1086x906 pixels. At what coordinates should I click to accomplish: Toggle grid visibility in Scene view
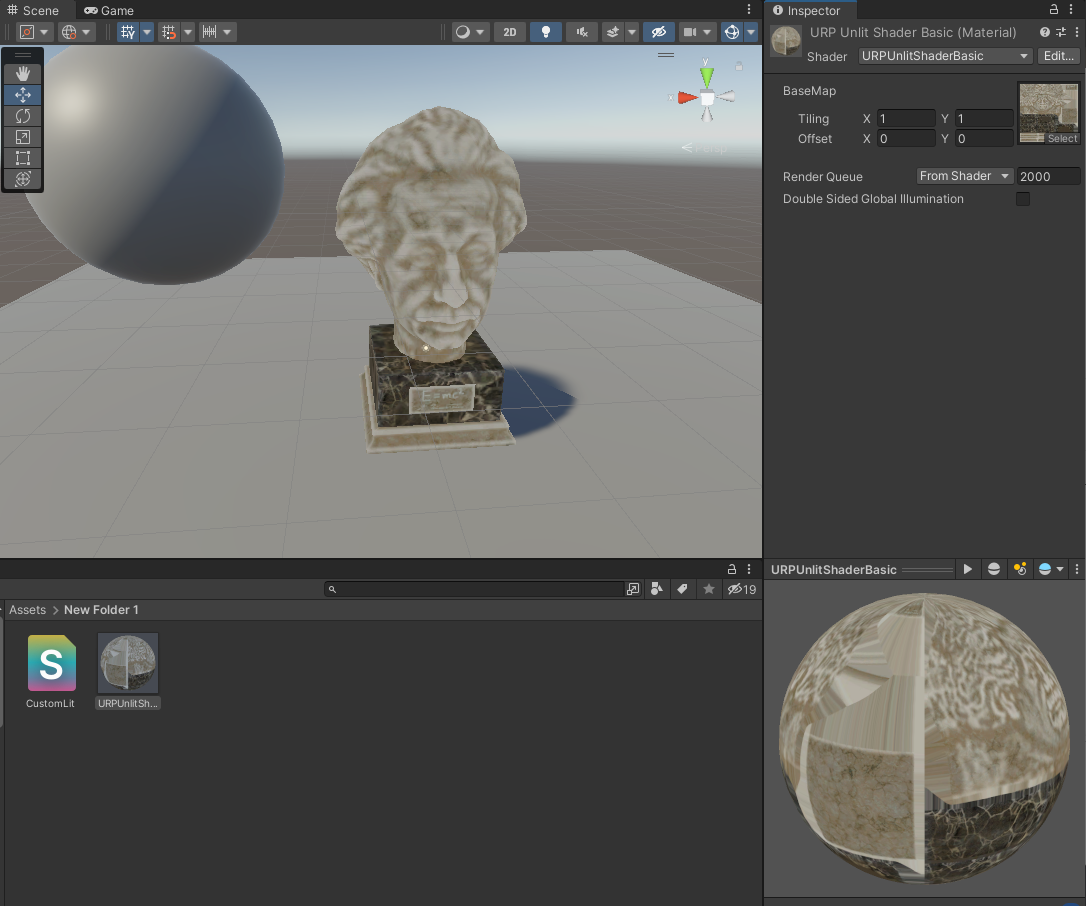[x=128, y=32]
